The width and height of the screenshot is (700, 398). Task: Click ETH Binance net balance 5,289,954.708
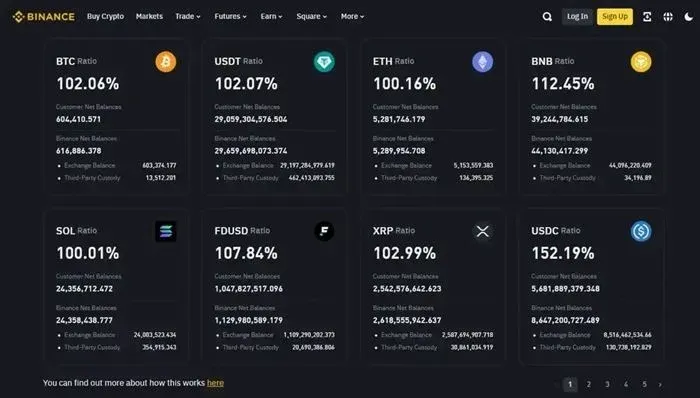point(399,151)
